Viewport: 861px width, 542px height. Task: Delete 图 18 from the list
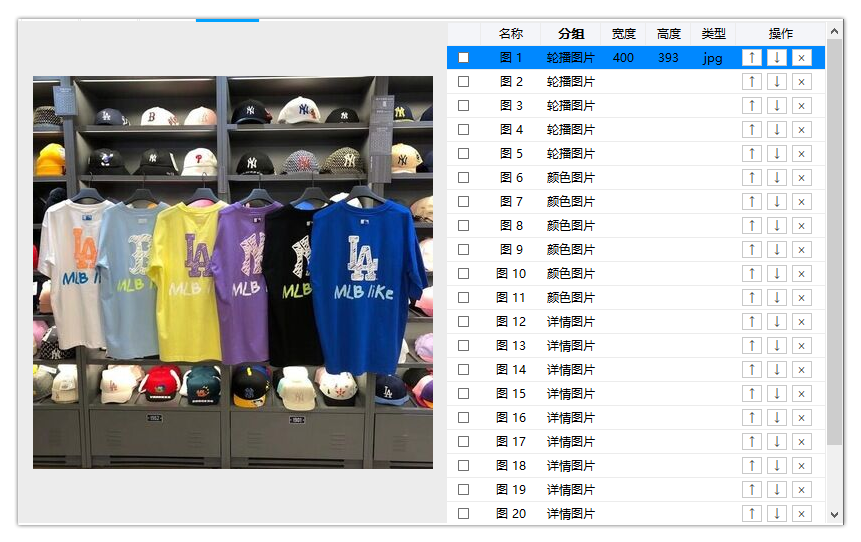(x=802, y=466)
